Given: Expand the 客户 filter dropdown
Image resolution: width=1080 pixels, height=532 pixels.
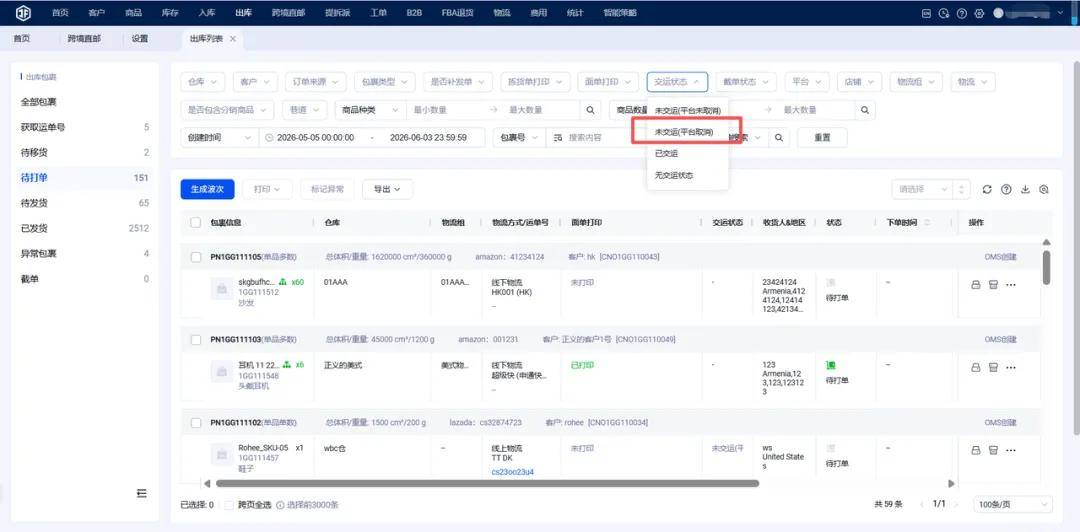Looking at the screenshot, I should tap(256, 82).
